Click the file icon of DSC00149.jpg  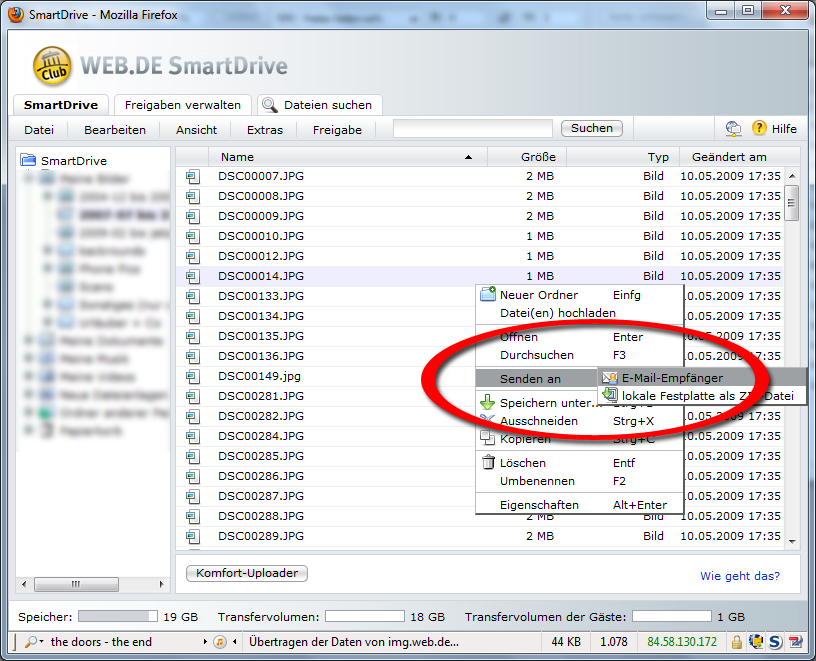point(193,376)
